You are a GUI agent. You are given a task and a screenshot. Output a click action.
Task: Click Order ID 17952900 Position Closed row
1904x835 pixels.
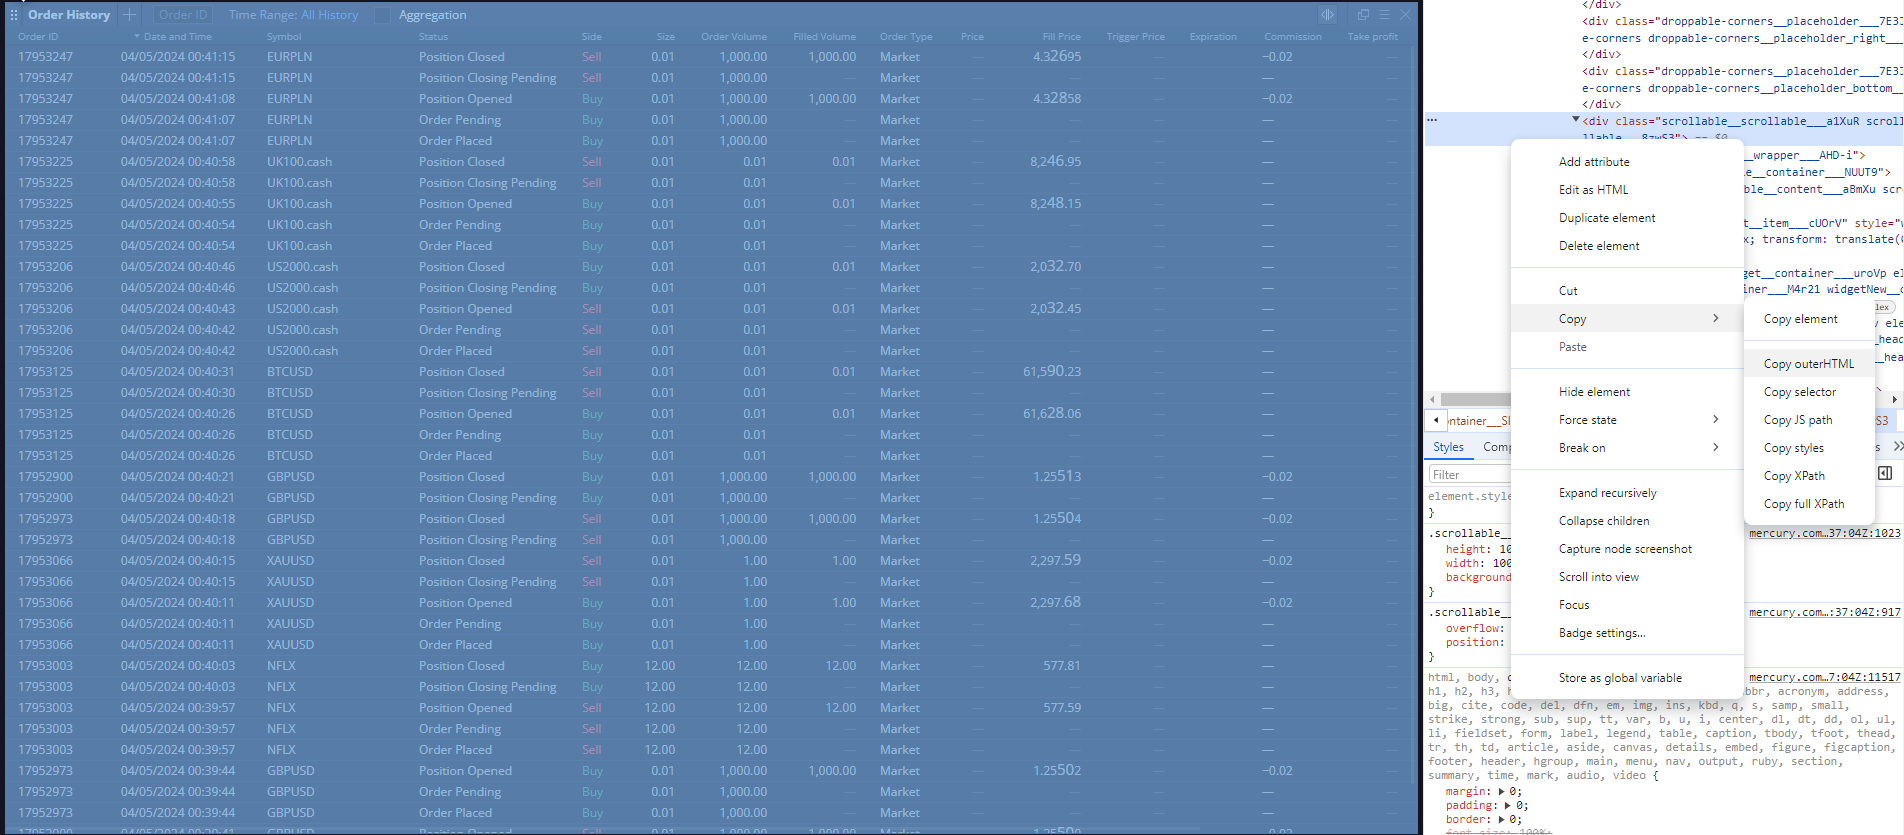click(710, 477)
